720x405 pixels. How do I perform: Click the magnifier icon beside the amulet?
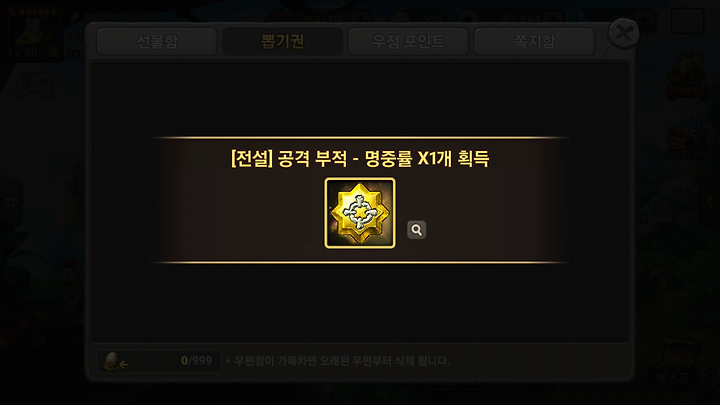pos(416,230)
